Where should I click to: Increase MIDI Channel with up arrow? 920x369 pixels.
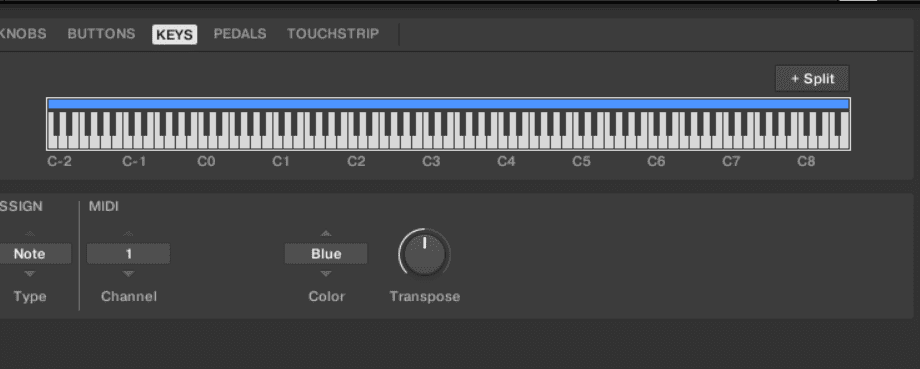point(128,234)
